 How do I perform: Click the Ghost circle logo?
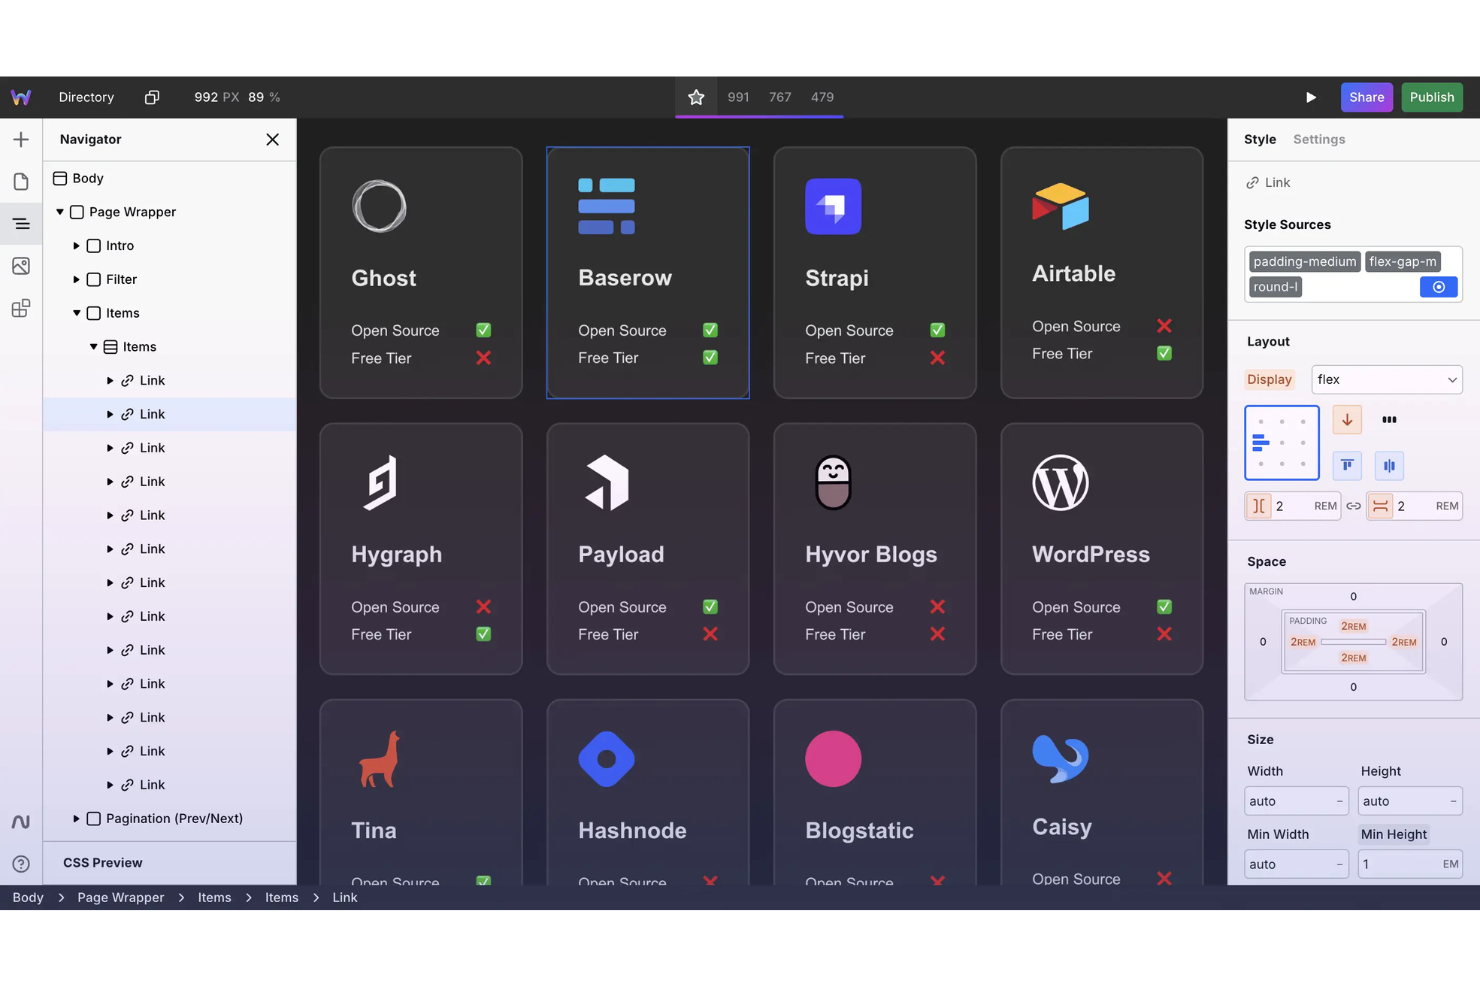point(379,206)
